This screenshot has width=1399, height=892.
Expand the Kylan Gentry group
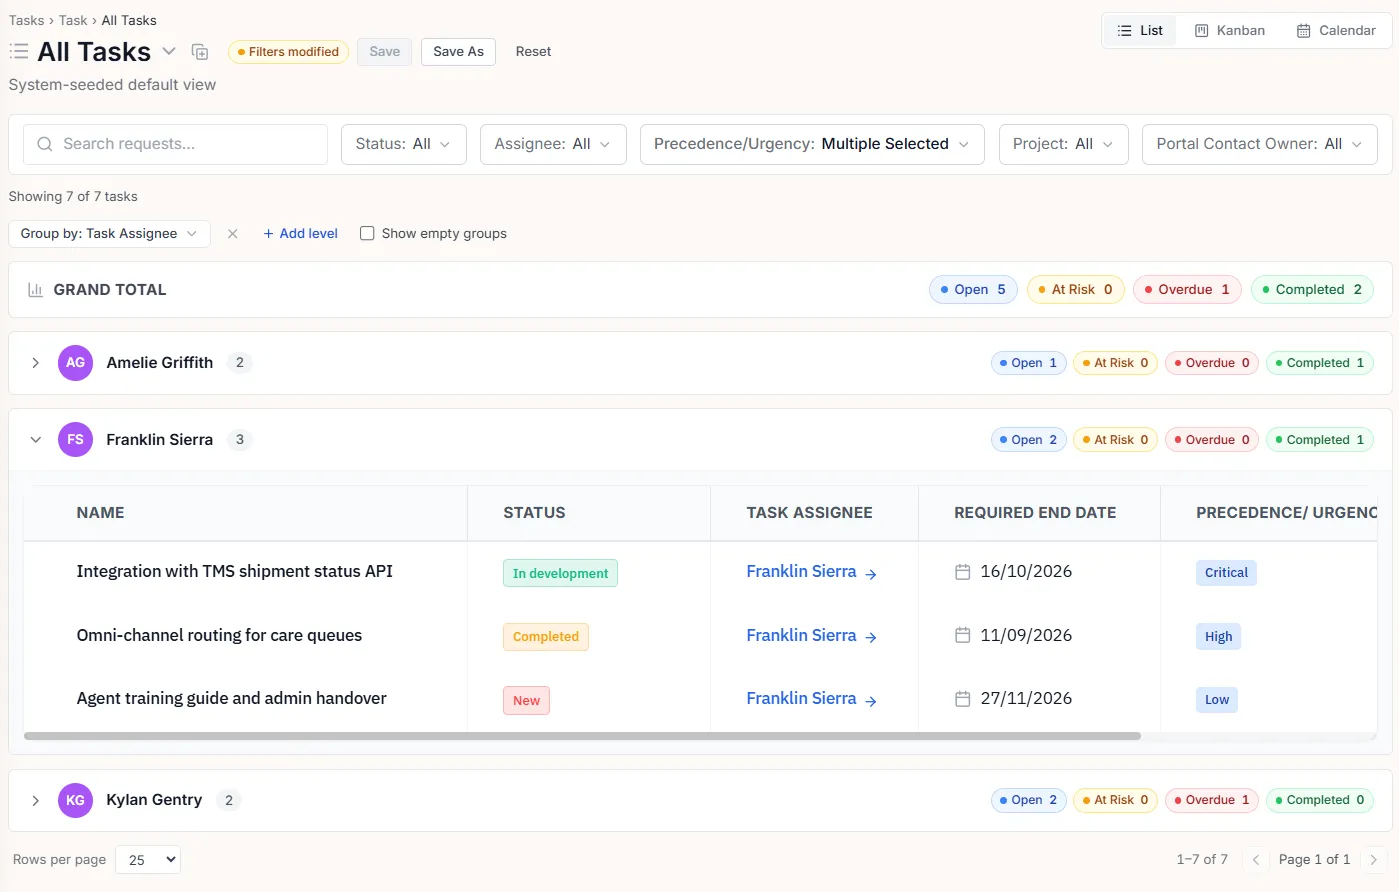[35, 800]
